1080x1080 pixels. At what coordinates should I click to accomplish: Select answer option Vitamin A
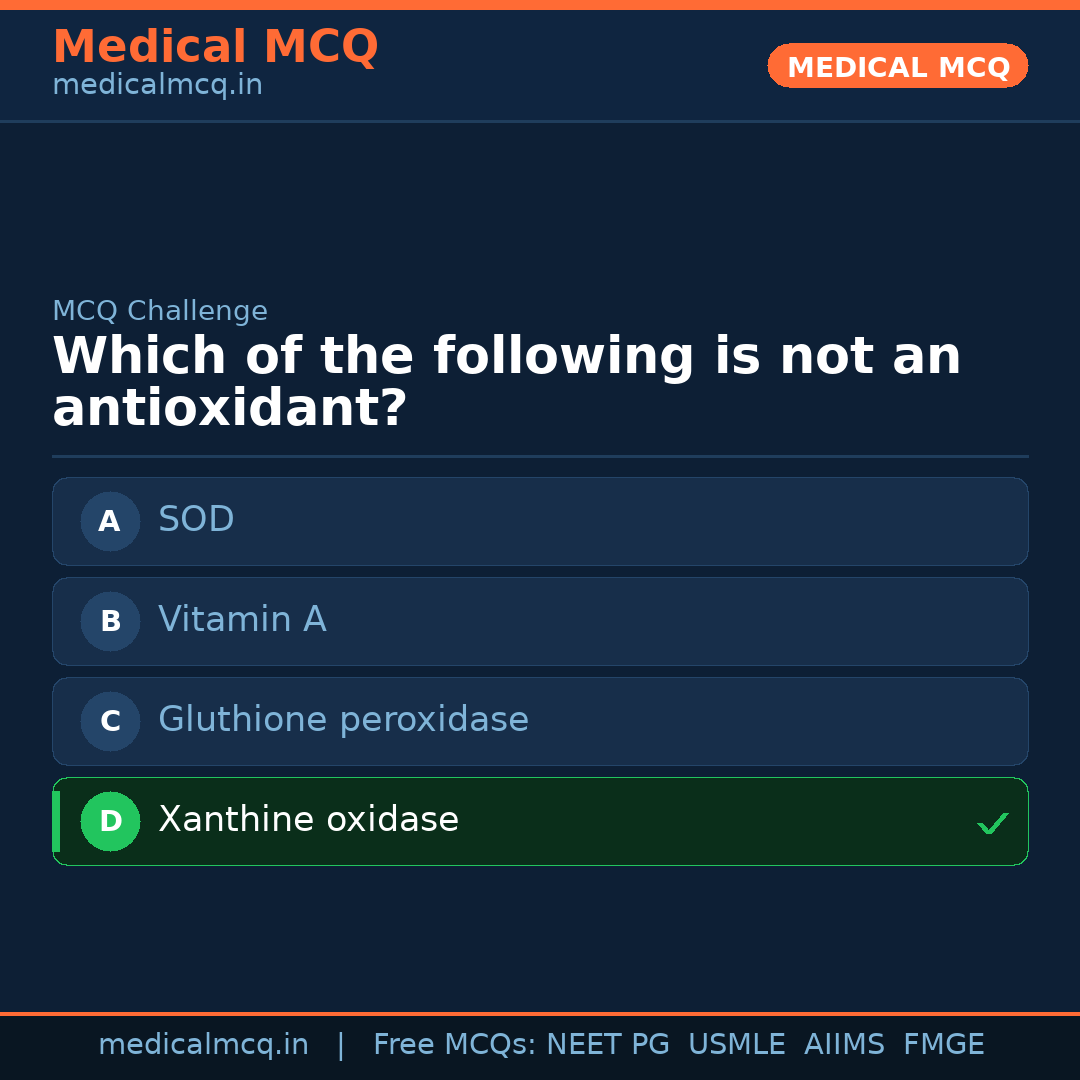click(x=540, y=621)
